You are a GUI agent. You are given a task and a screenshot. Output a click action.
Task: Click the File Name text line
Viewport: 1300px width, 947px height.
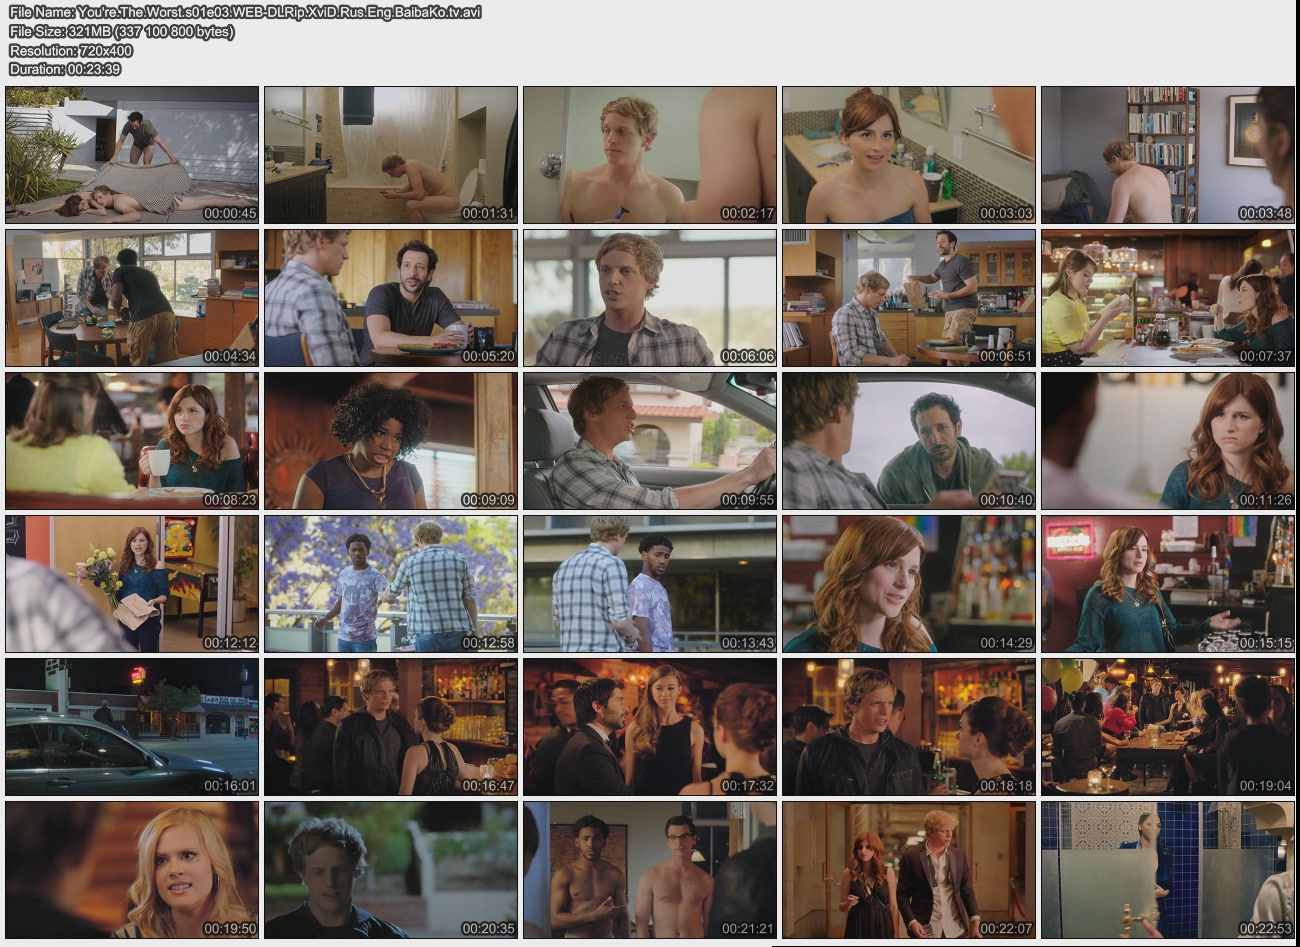click(245, 12)
